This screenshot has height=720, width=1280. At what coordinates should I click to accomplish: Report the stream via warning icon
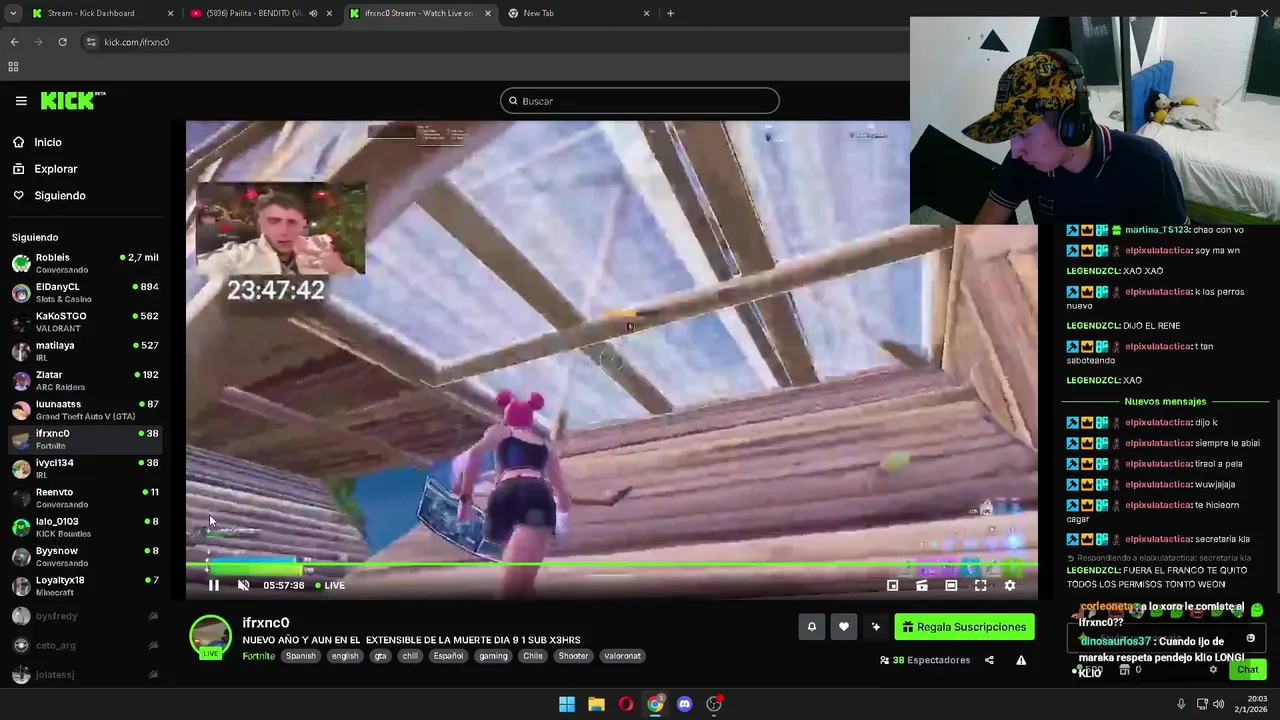click(1021, 660)
